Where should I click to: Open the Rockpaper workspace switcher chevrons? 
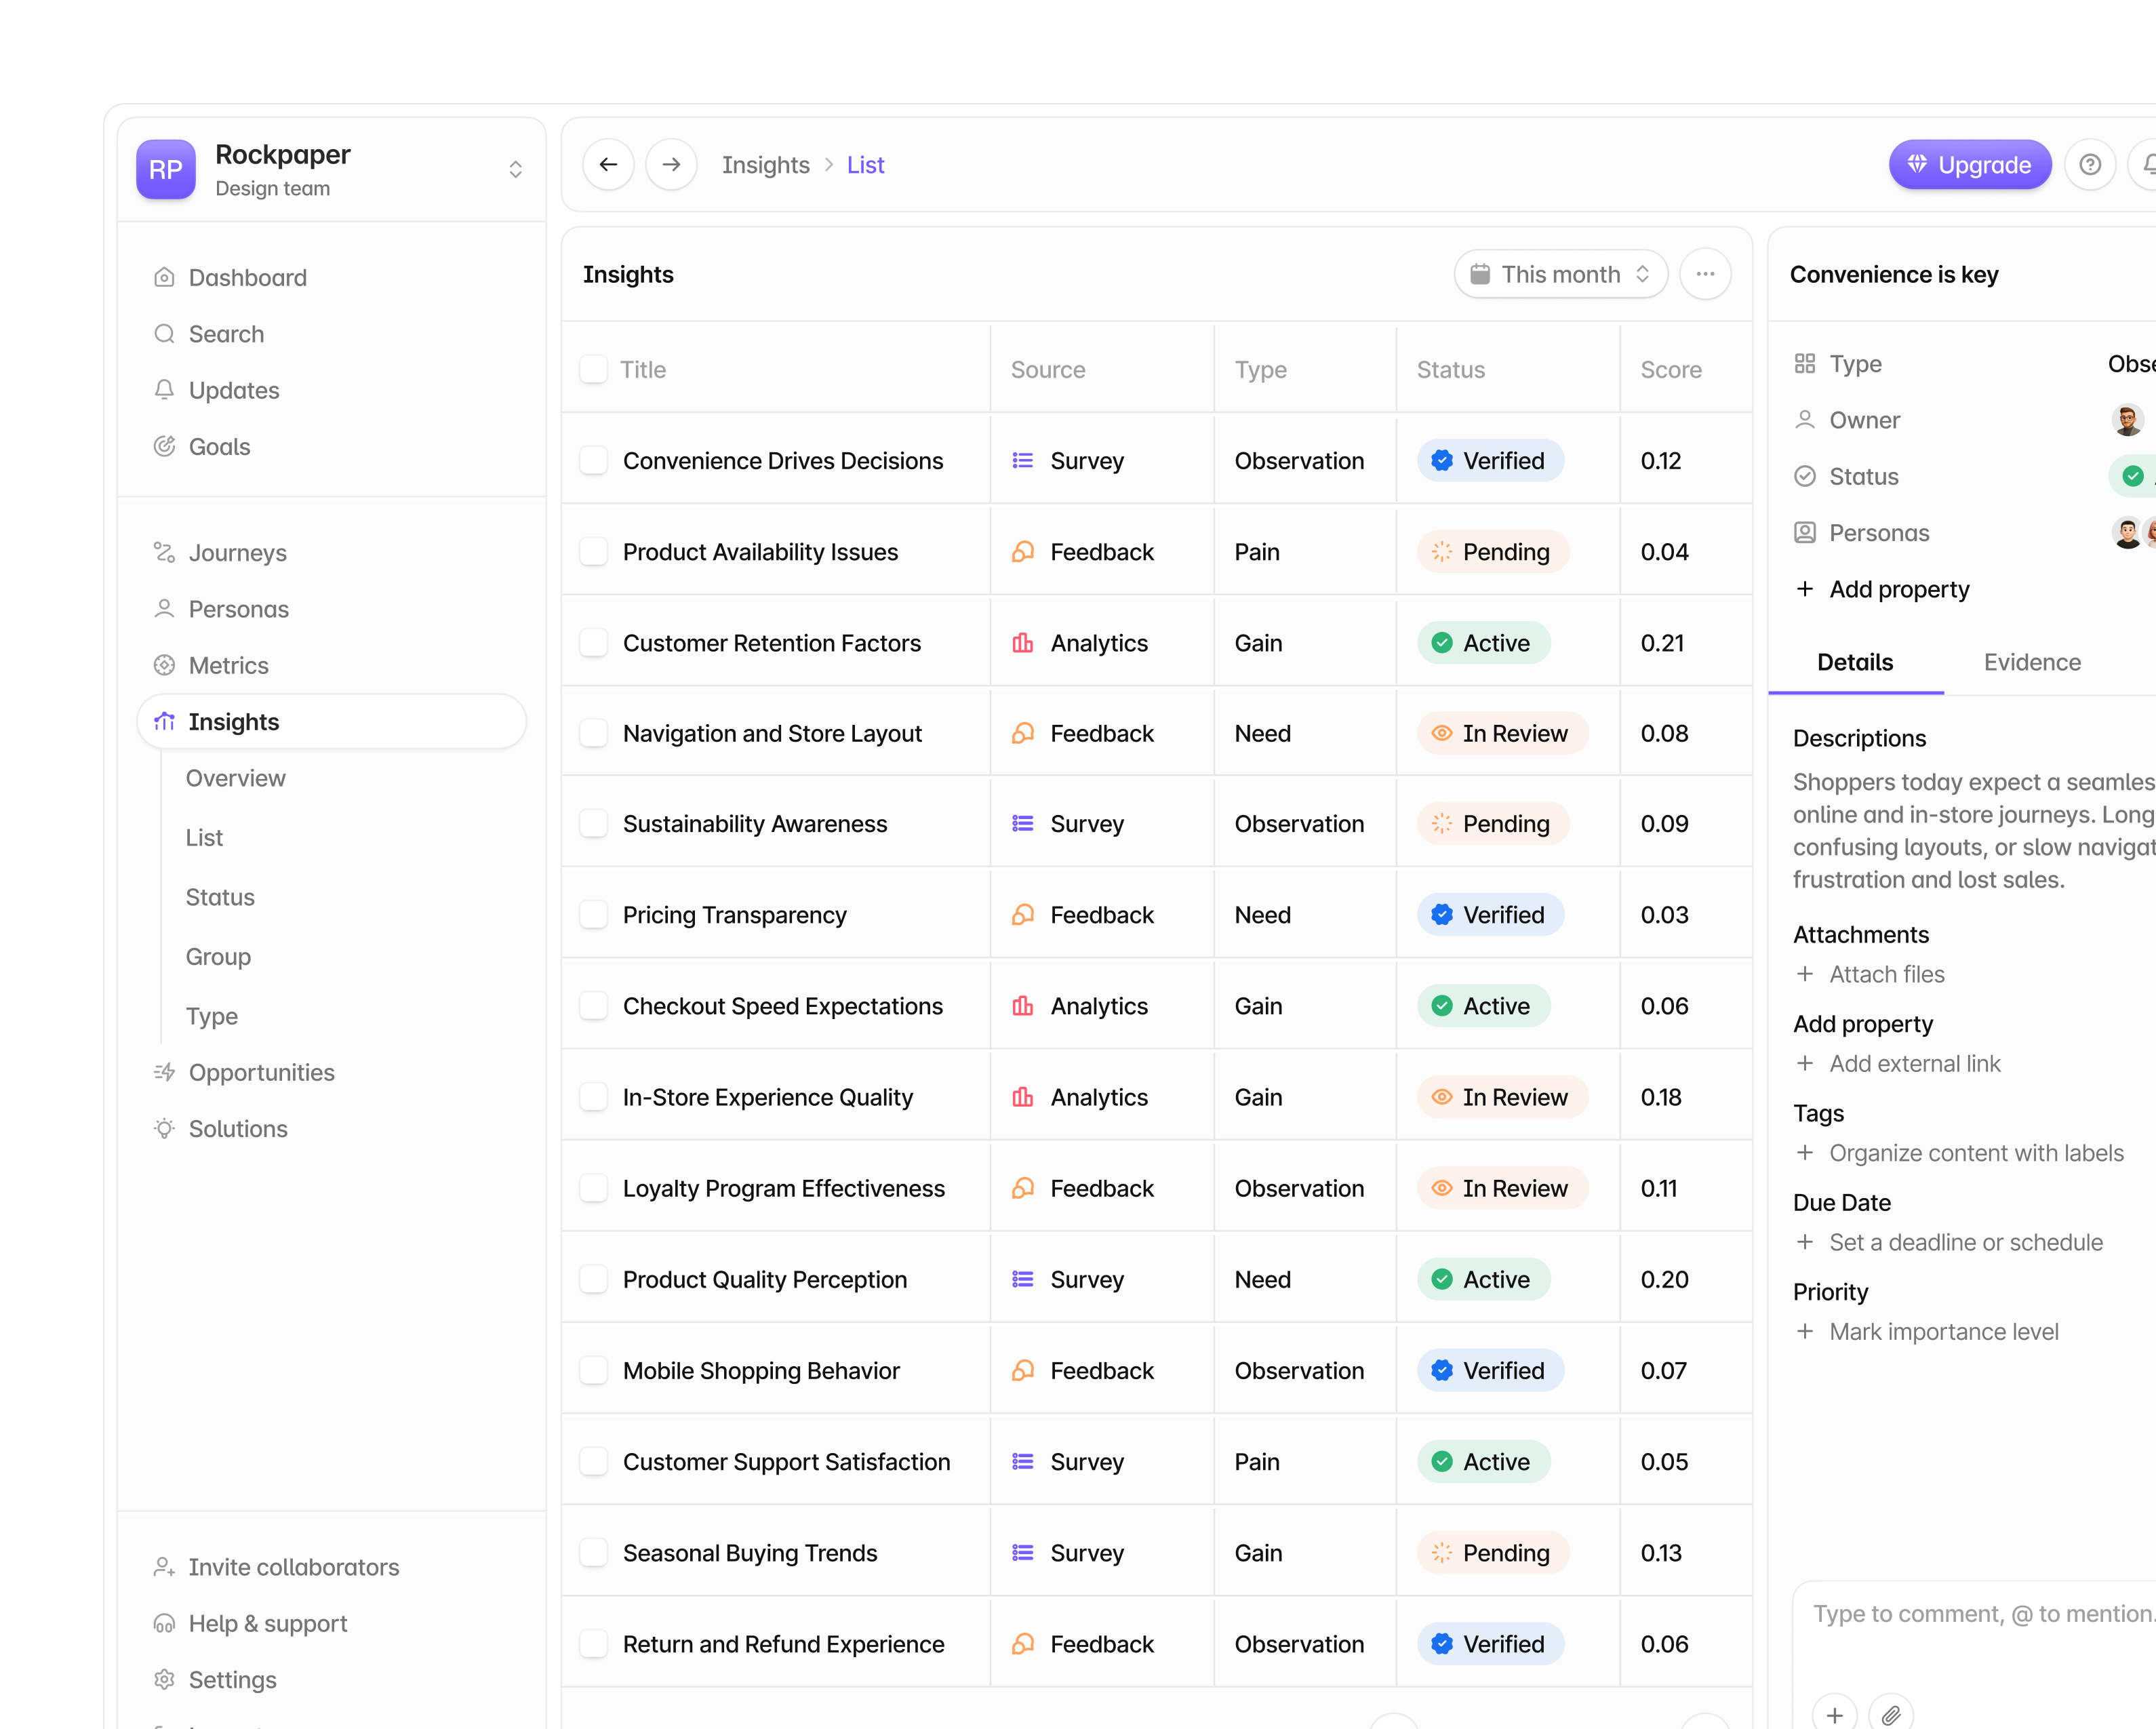pyautogui.click(x=515, y=169)
